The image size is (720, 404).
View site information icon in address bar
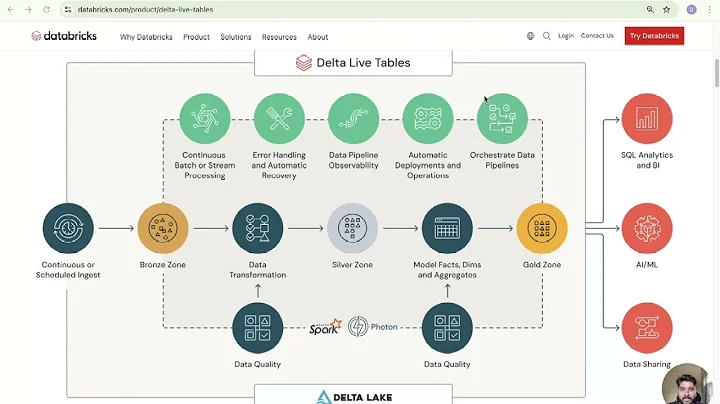point(68,9)
